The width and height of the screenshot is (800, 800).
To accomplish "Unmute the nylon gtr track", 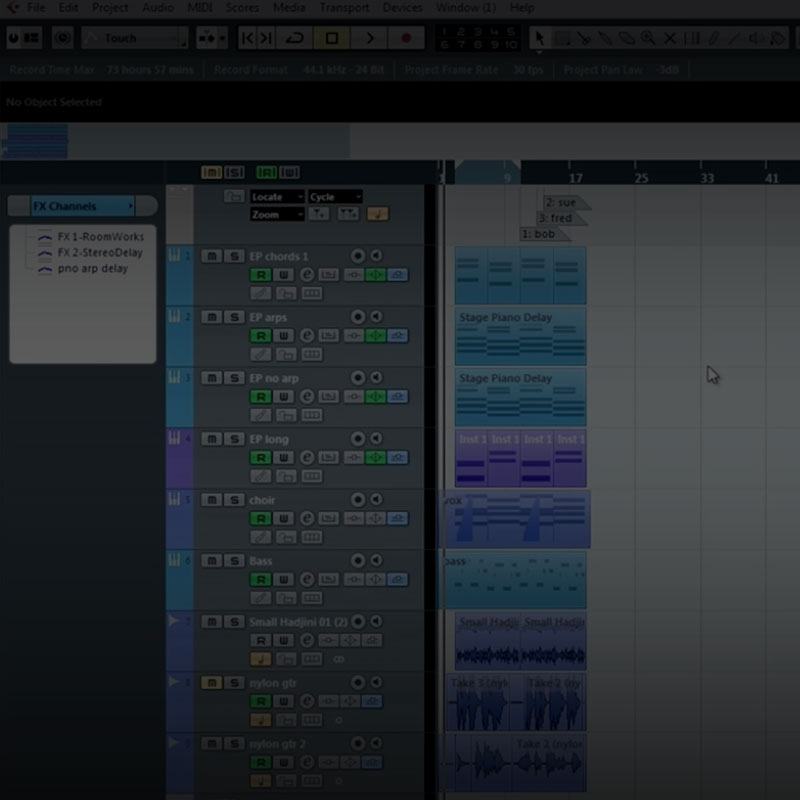I will pos(211,683).
